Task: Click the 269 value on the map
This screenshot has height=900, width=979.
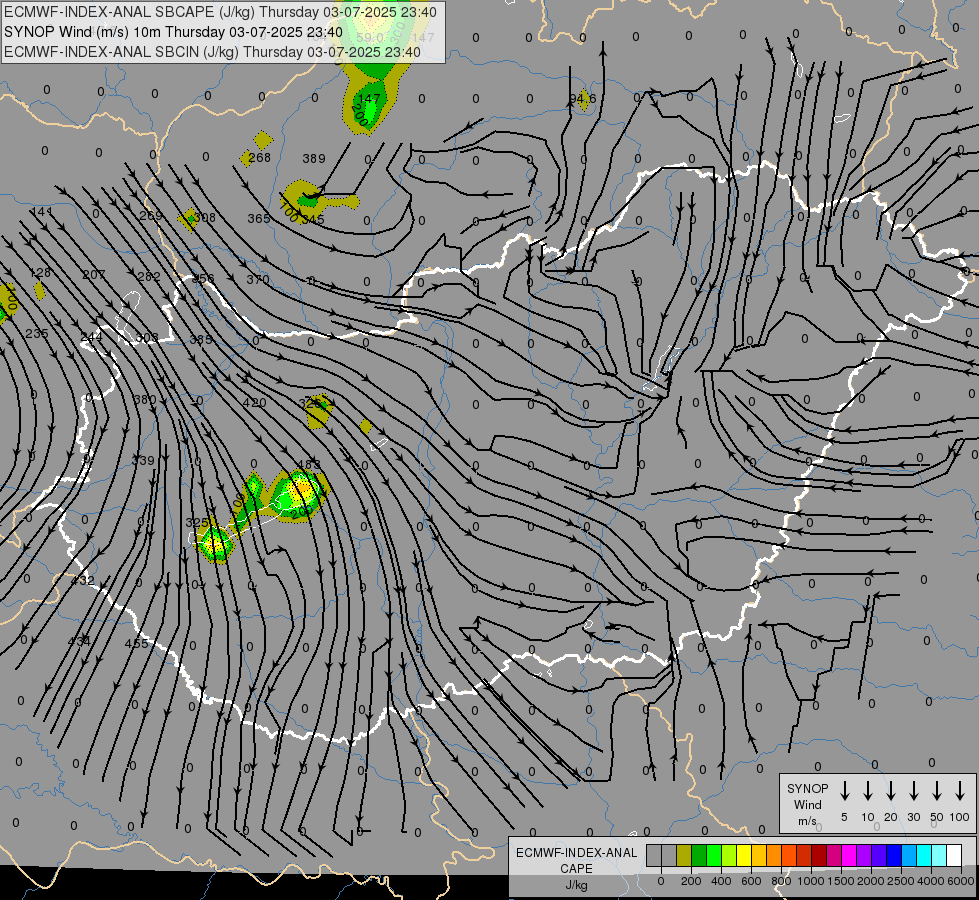Action: click(x=150, y=215)
